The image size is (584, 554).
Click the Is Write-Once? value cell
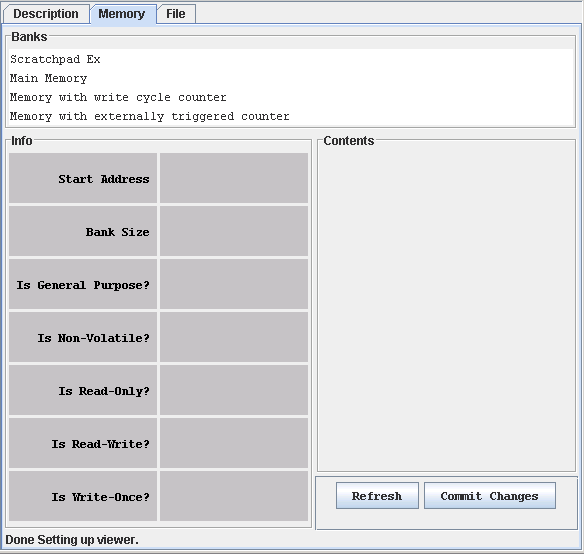click(x=234, y=497)
